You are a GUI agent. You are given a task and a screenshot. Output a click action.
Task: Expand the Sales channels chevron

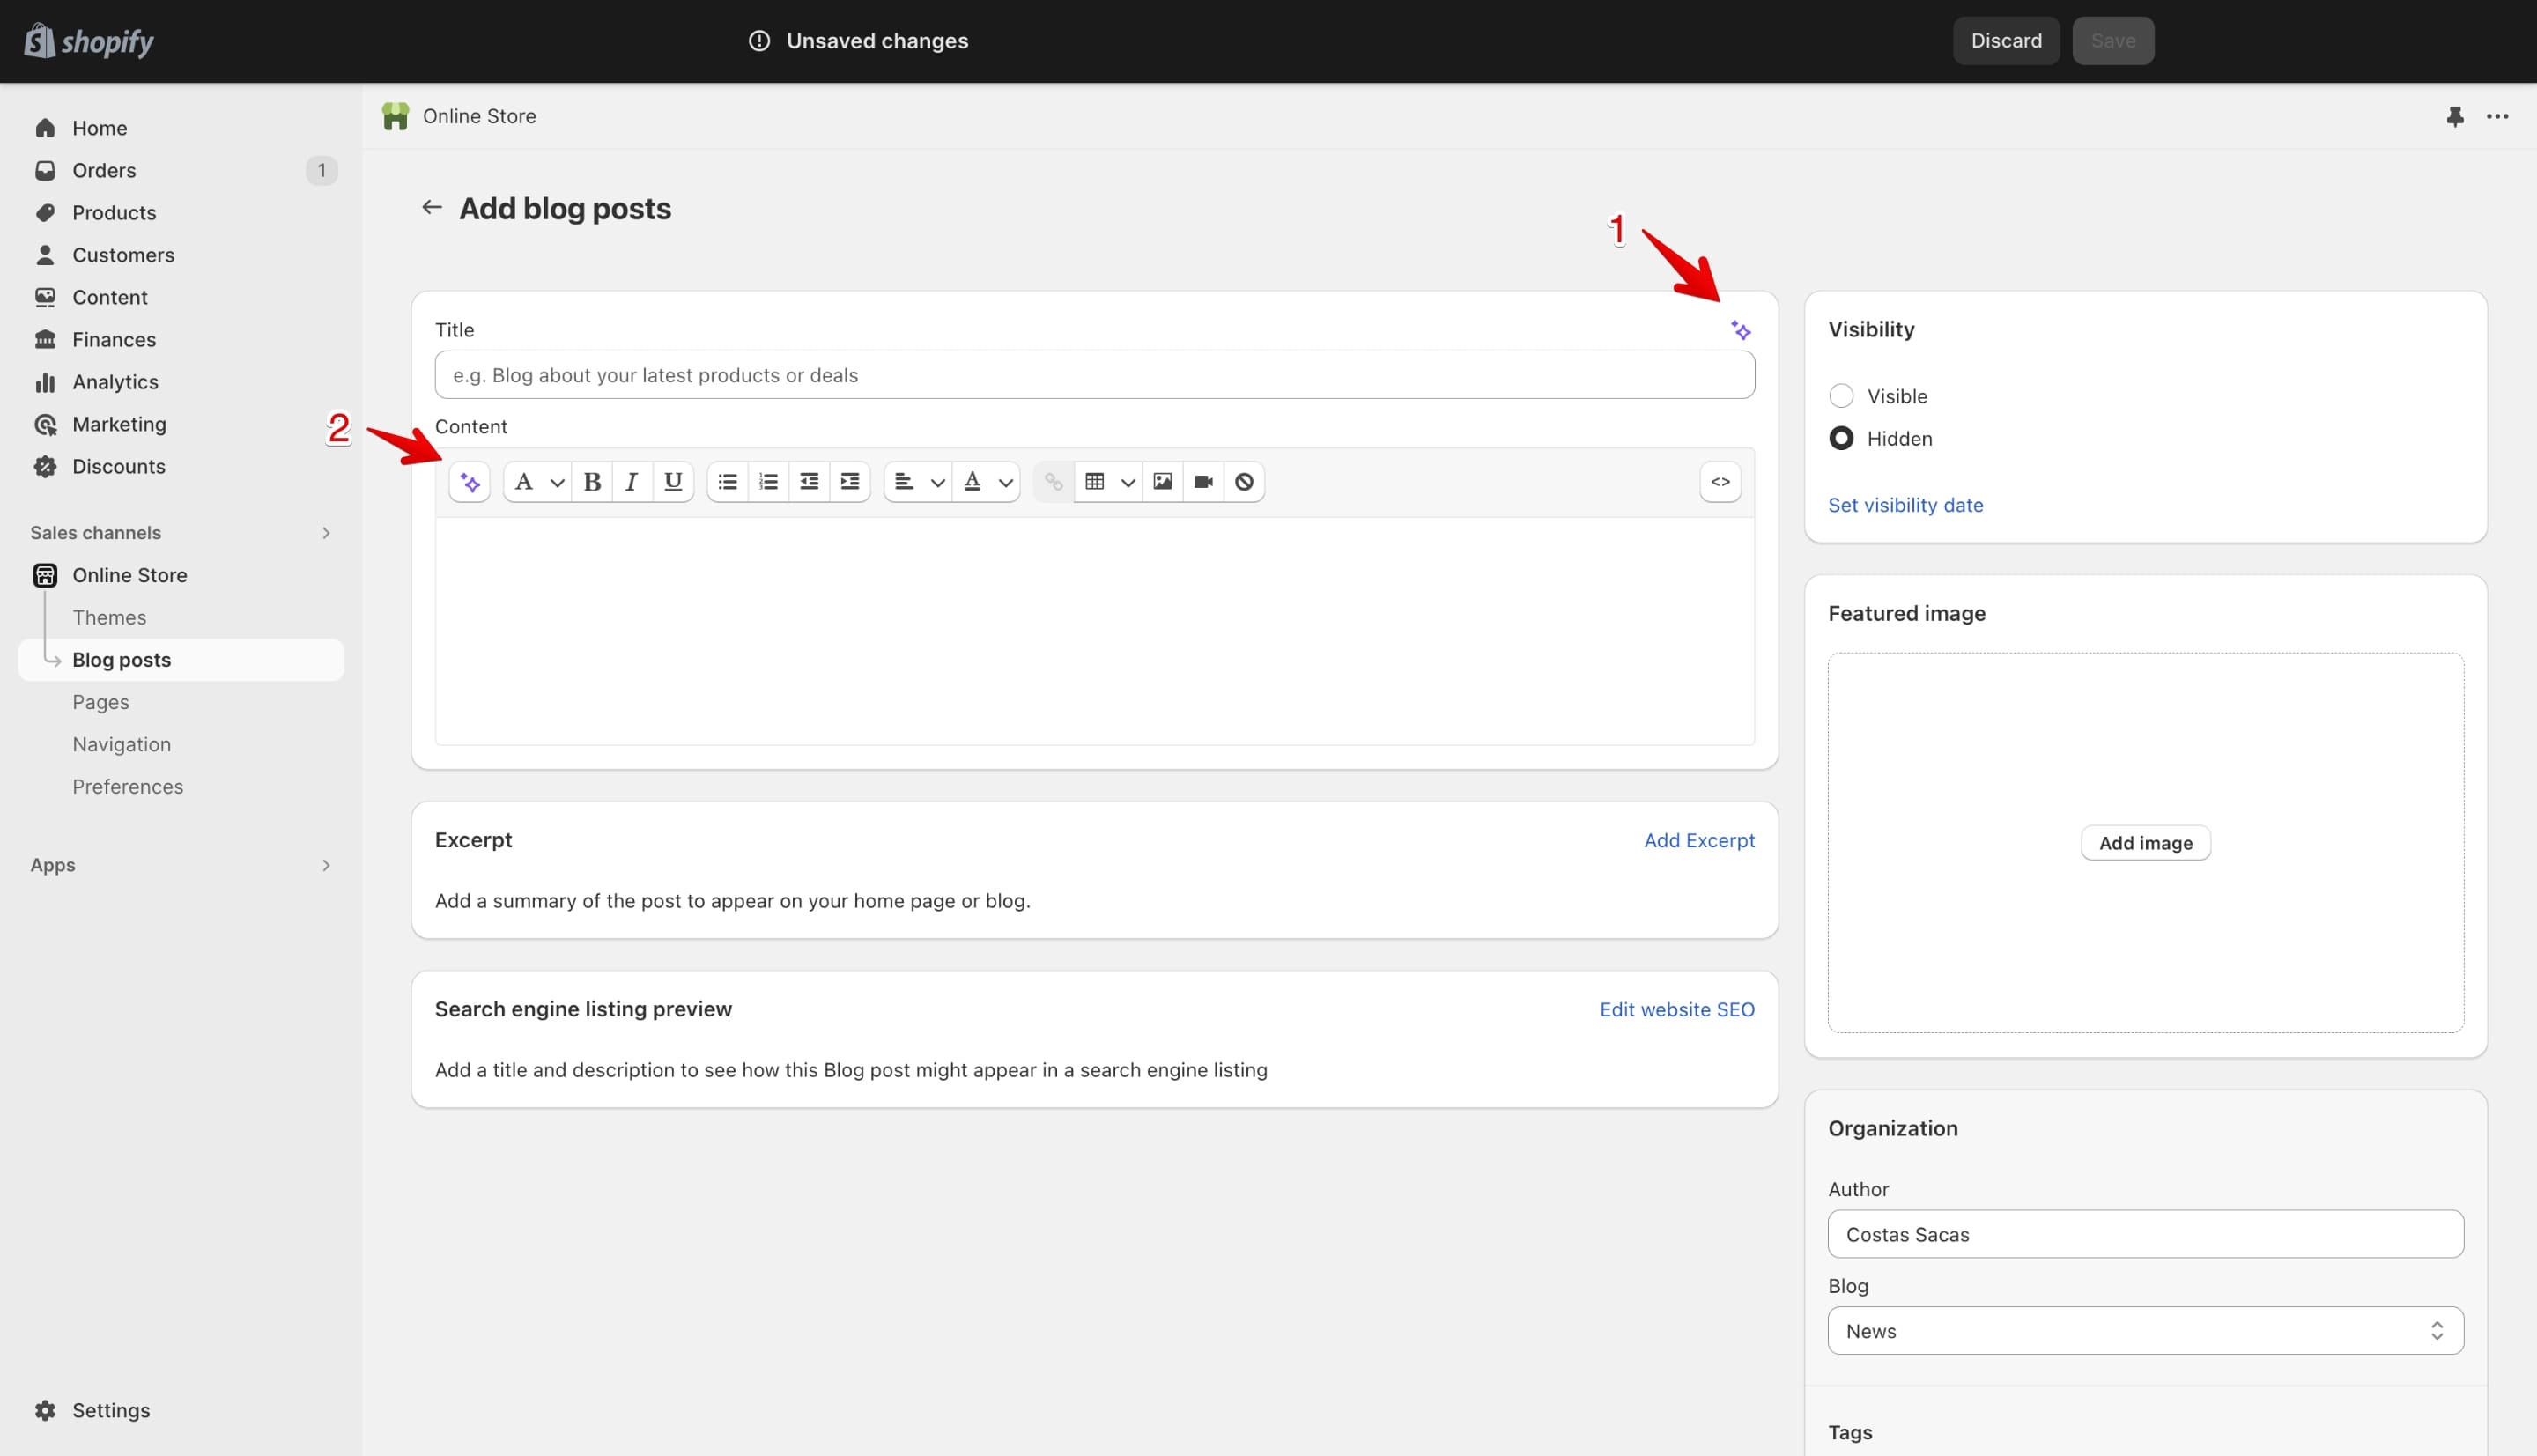pyautogui.click(x=326, y=533)
